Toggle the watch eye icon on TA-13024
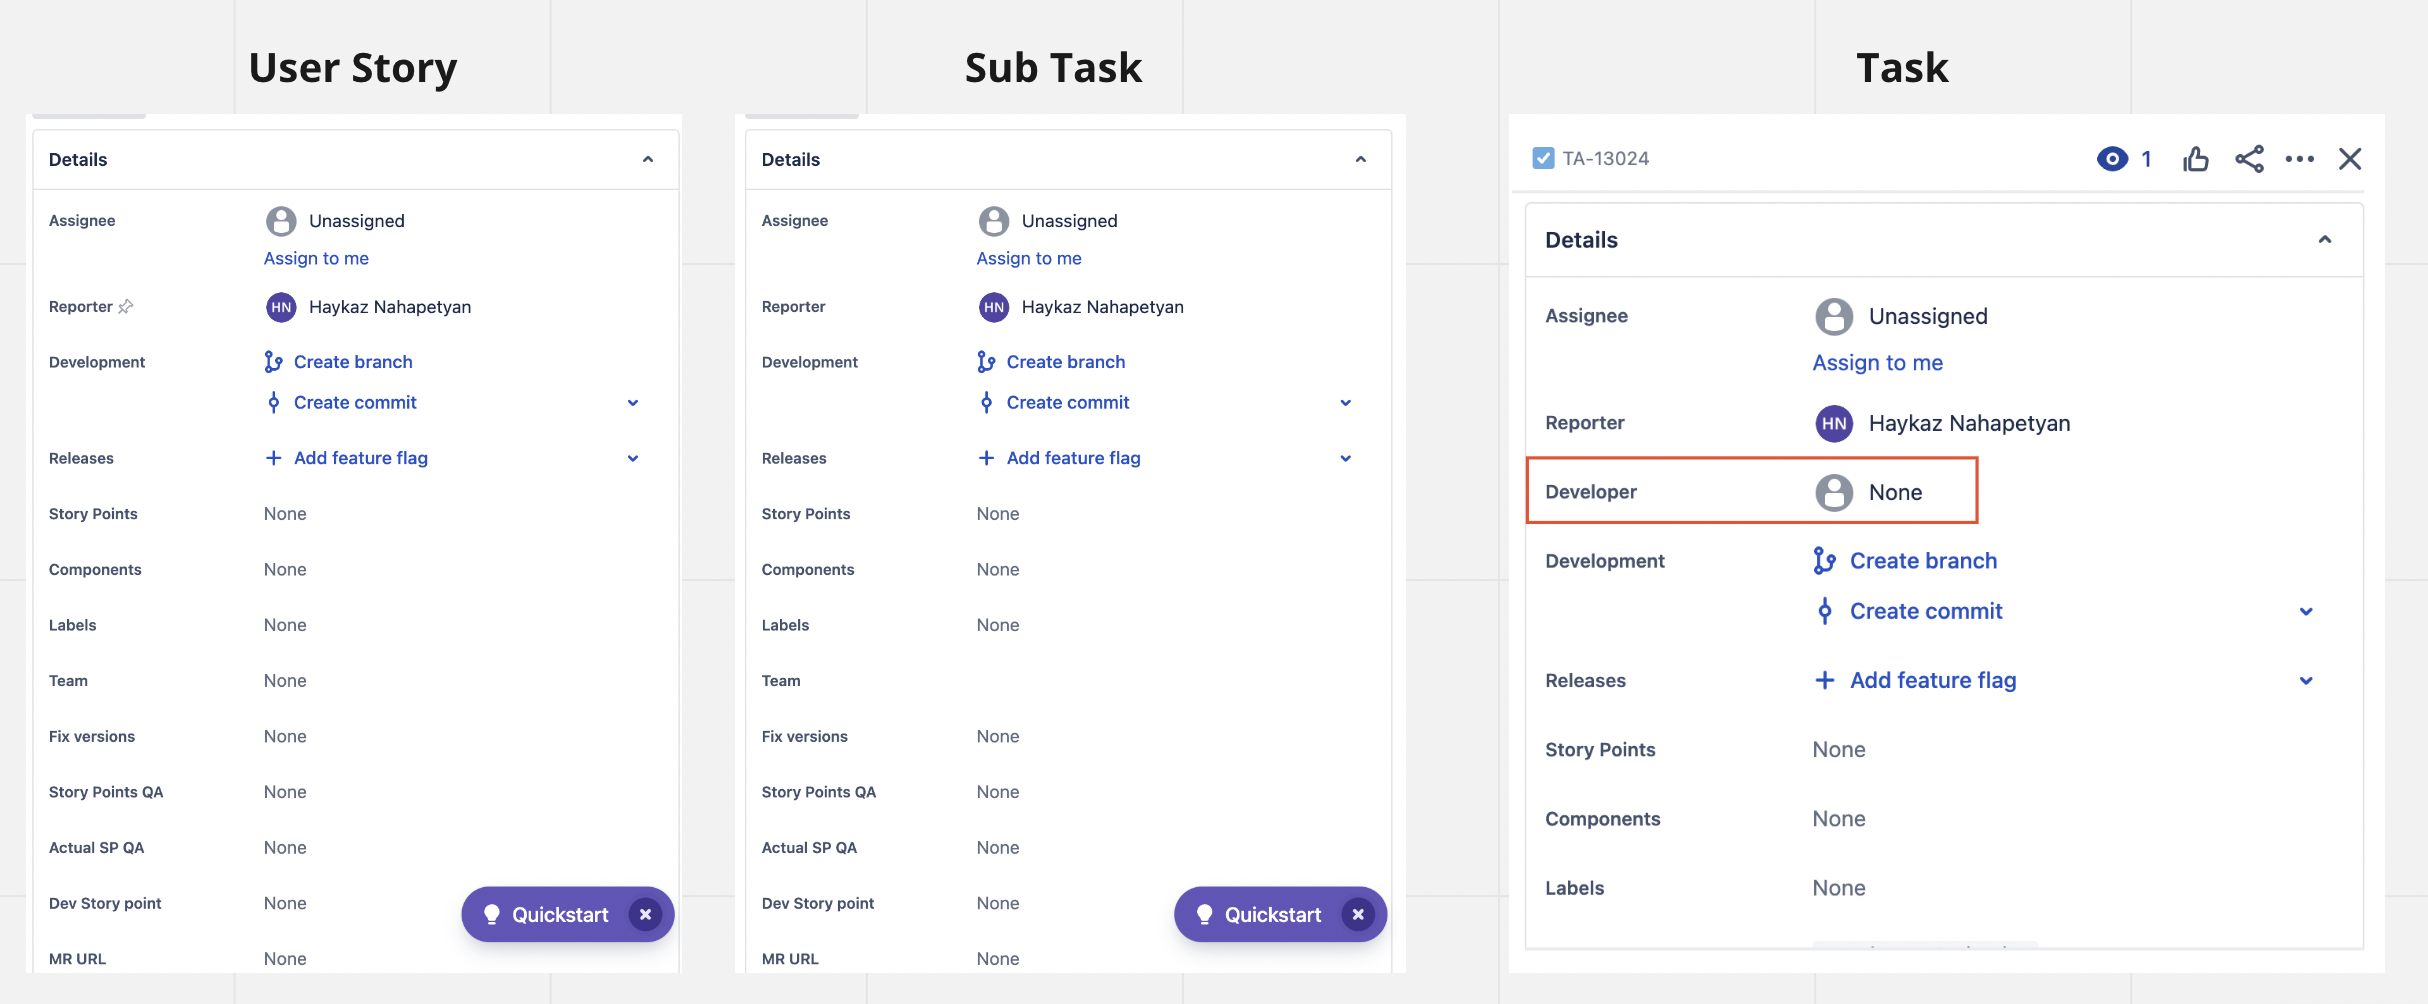Screen dimensions: 2428x1004 pos(2112,159)
